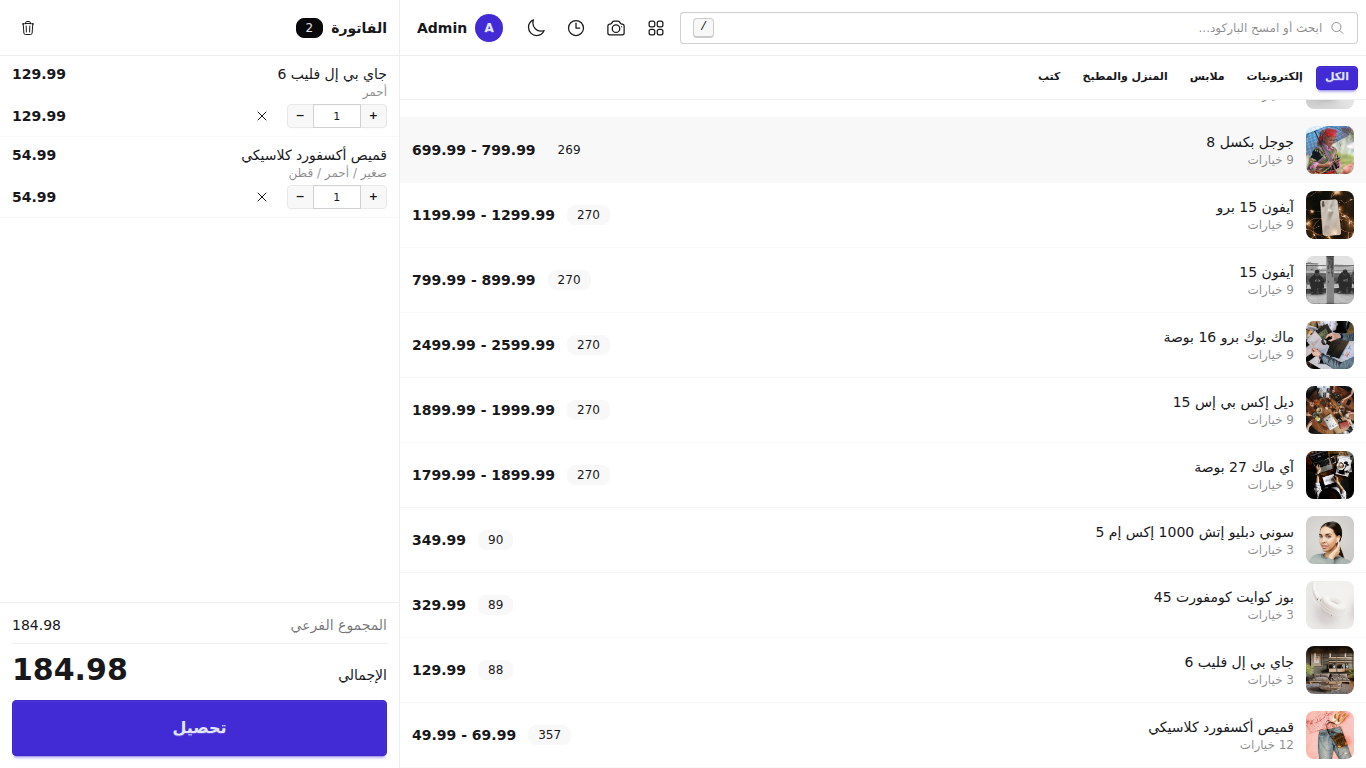Viewport: 1366px width, 768px height.
Task: Open the history clock icon
Action: tap(576, 28)
